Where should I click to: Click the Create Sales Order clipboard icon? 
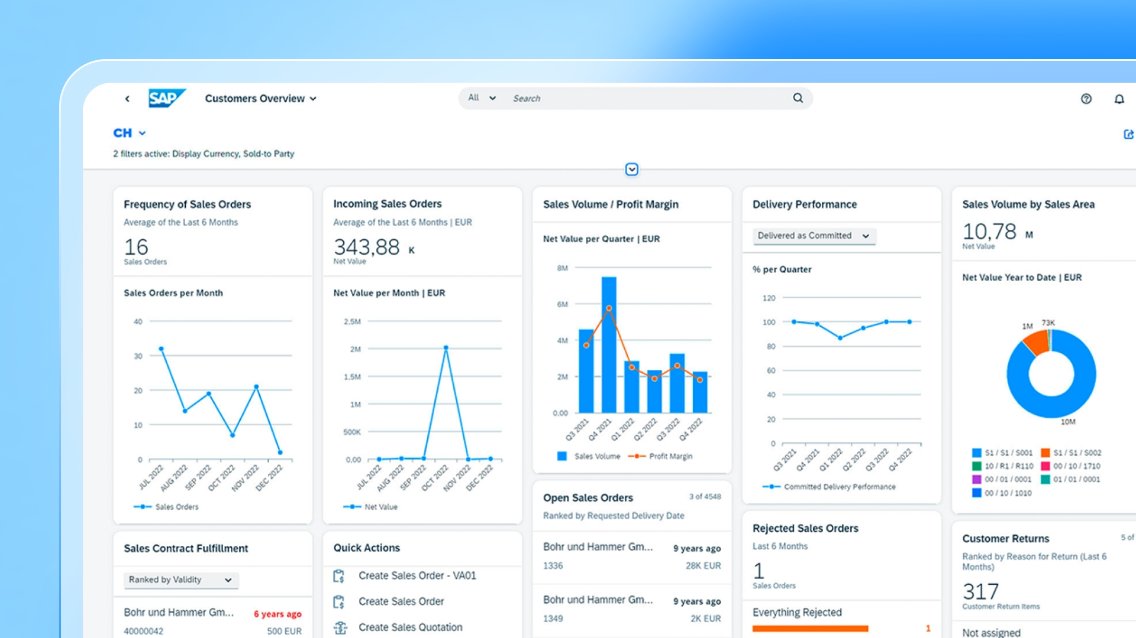338,601
